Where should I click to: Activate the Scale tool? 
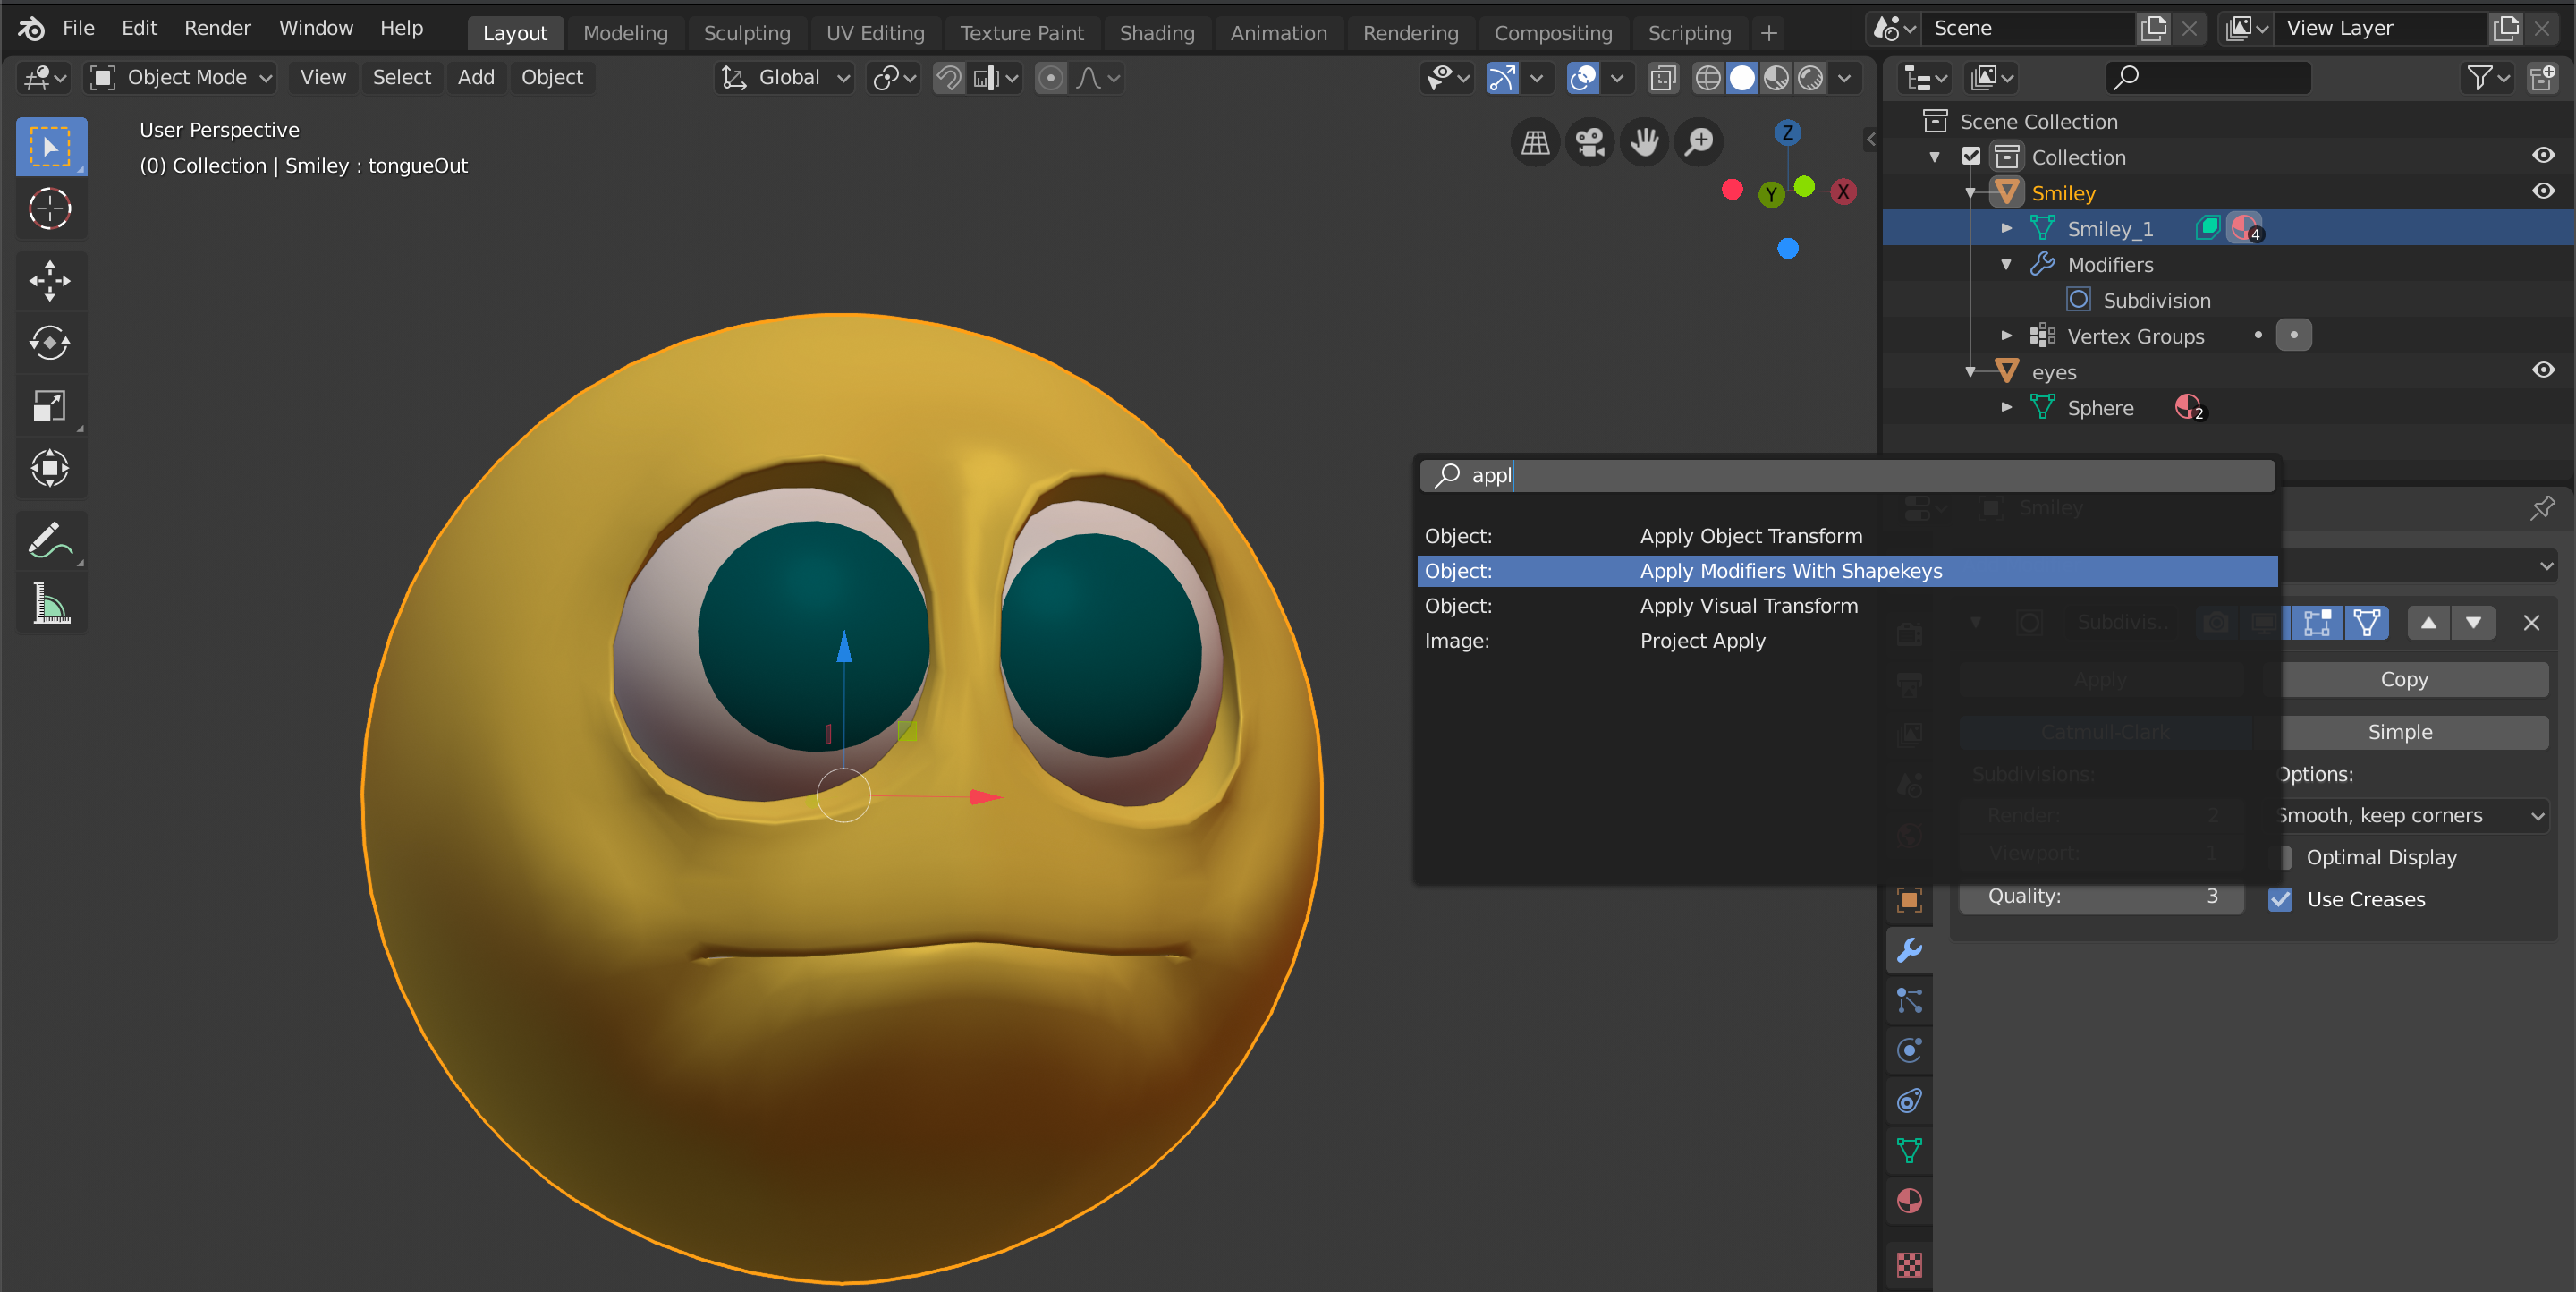[50, 406]
